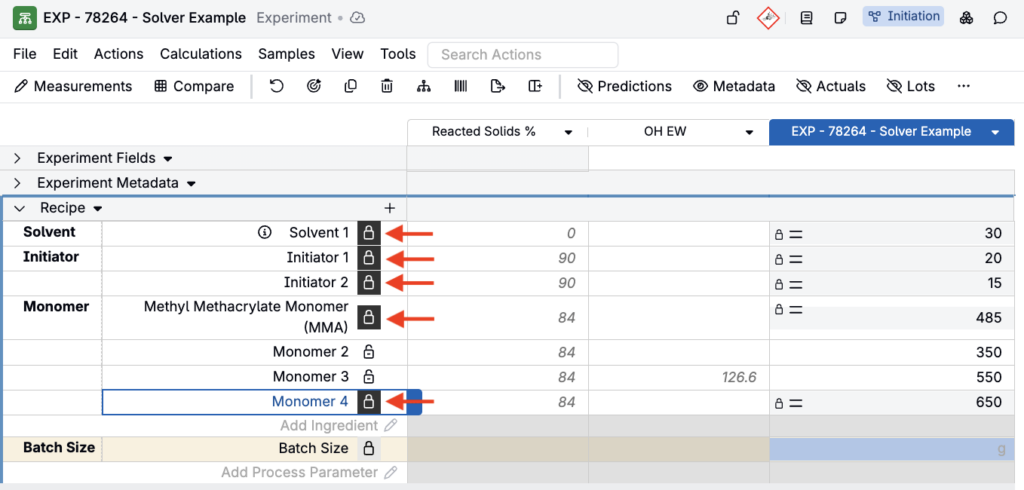Toggle the lock for Initiator 2
Screen dimensions: 1024x490
click(369, 283)
